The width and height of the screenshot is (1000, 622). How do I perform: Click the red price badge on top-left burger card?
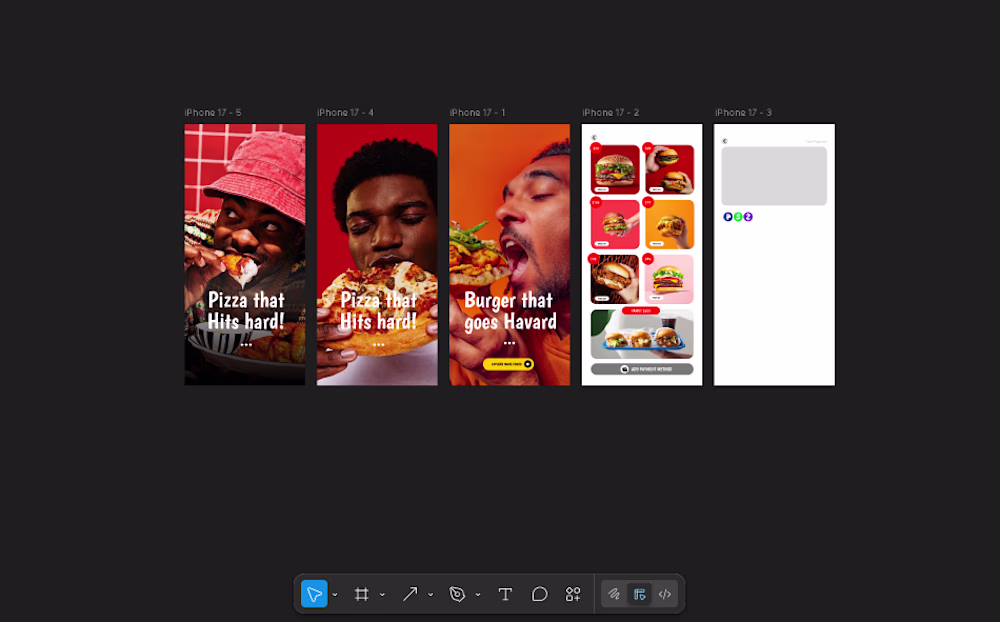tap(596, 148)
